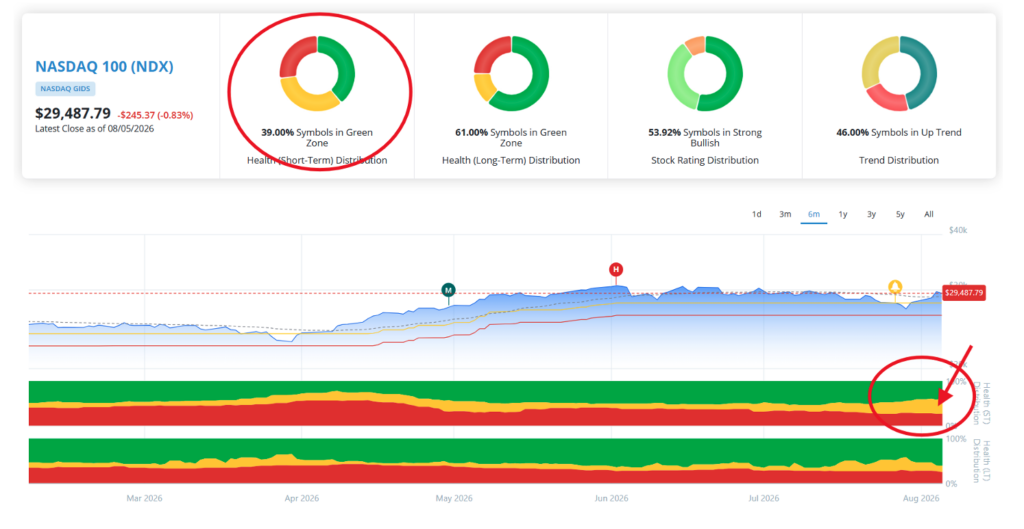Viewport: 1024px width, 529px height.
Task: Click the Trend Distribution label
Action: point(899,160)
